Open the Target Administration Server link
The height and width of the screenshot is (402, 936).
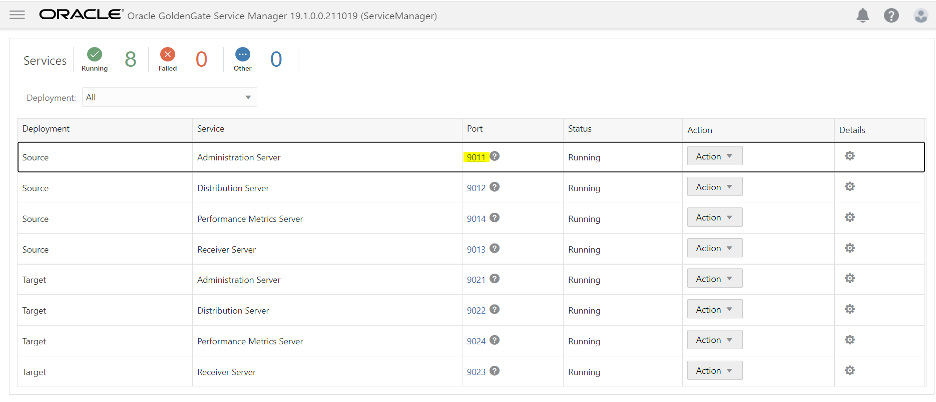pyautogui.click(x=239, y=280)
